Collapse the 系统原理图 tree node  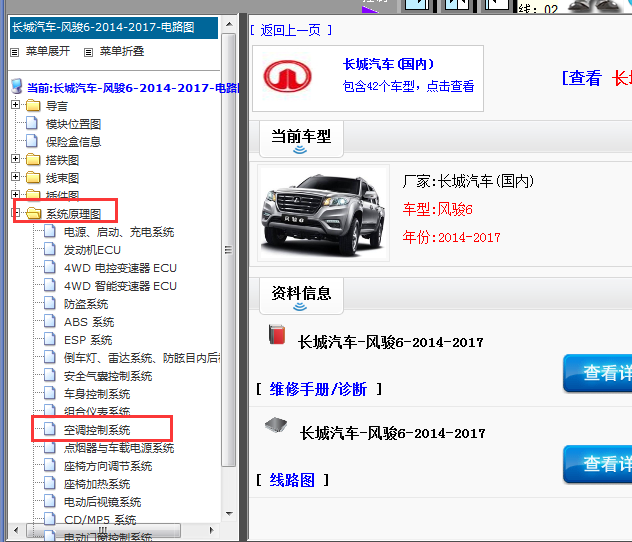click(x=16, y=212)
